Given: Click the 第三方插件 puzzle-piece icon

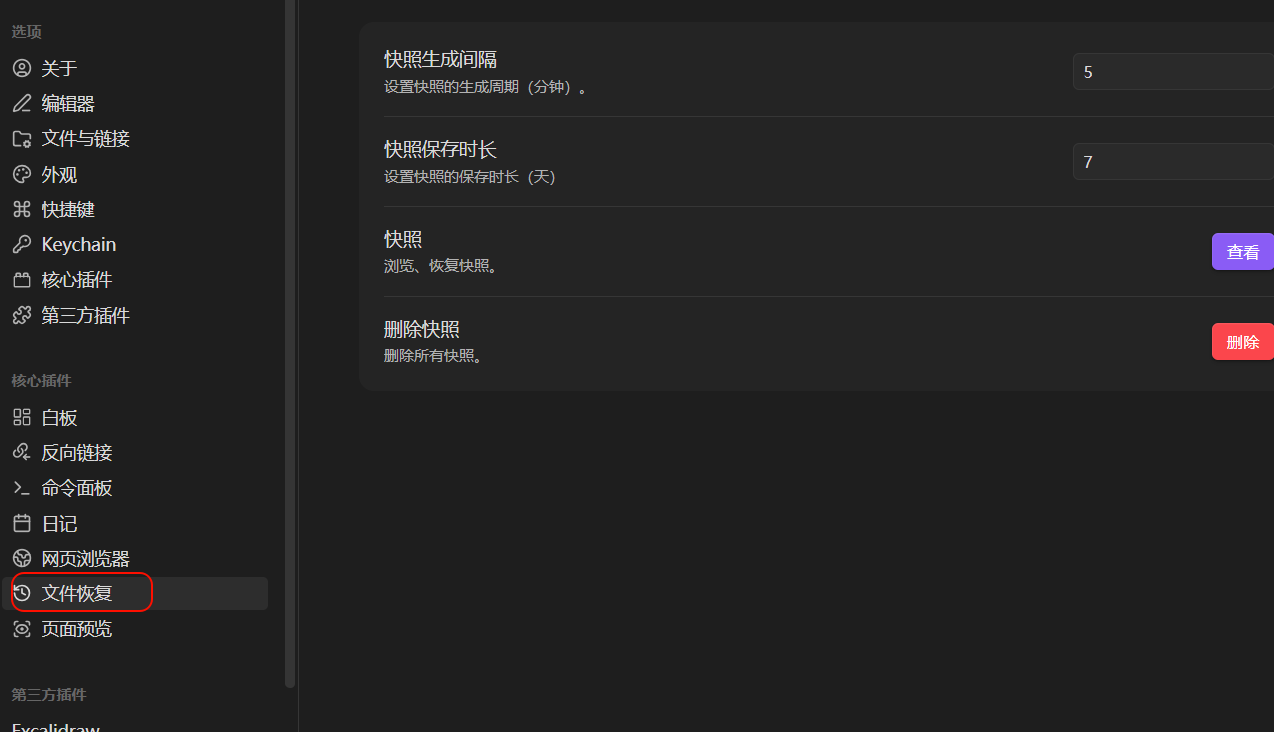Looking at the screenshot, I should [x=22, y=315].
